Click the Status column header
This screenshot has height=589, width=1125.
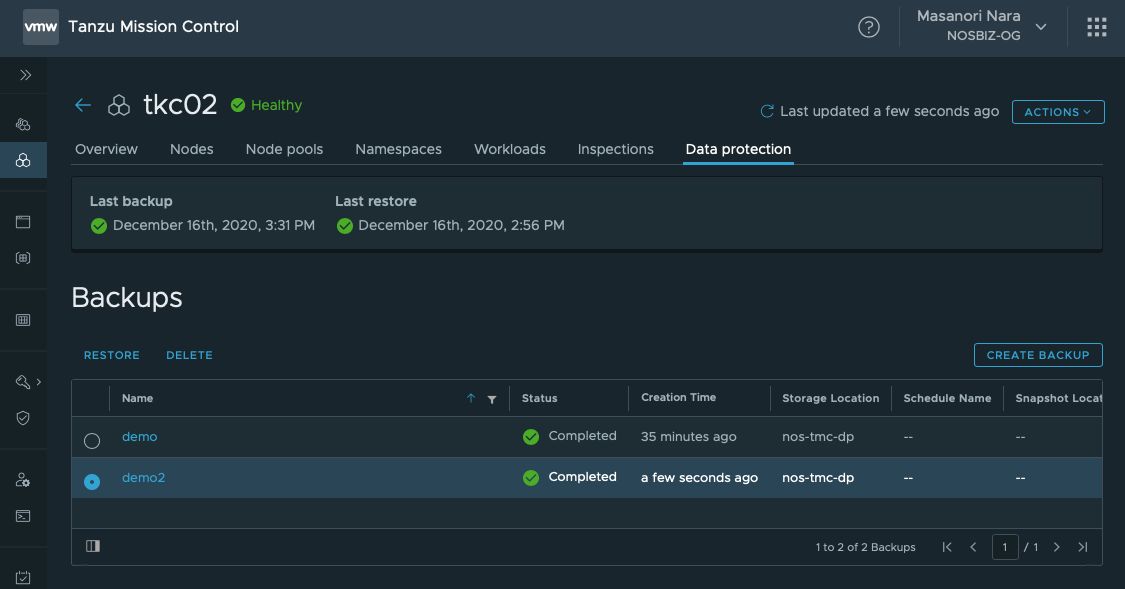[540, 398]
